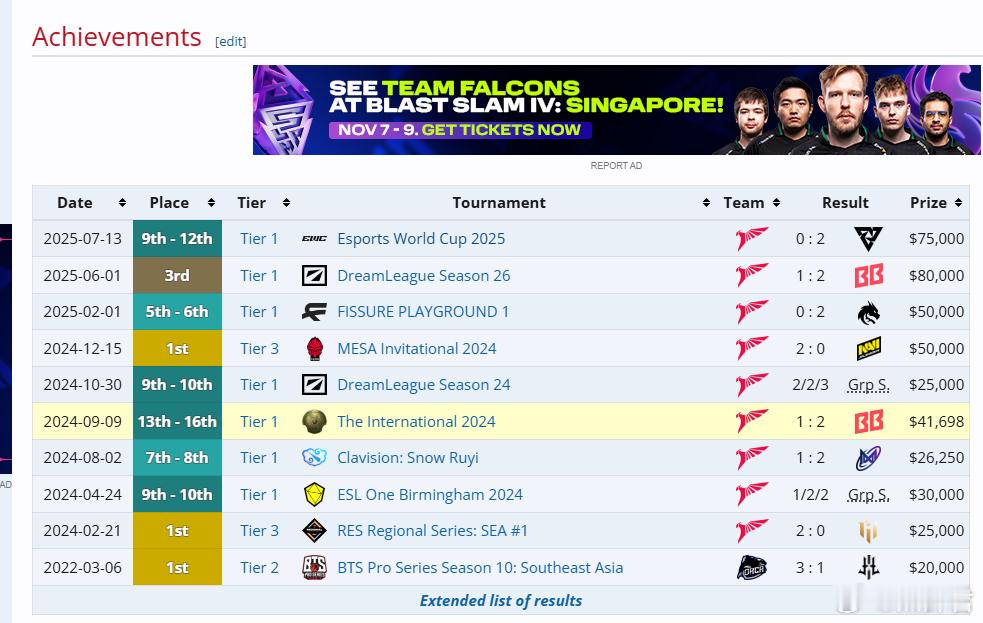Click opponent logo in RES Regional Series row
The width and height of the screenshot is (983, 623).
coord(868,531)
